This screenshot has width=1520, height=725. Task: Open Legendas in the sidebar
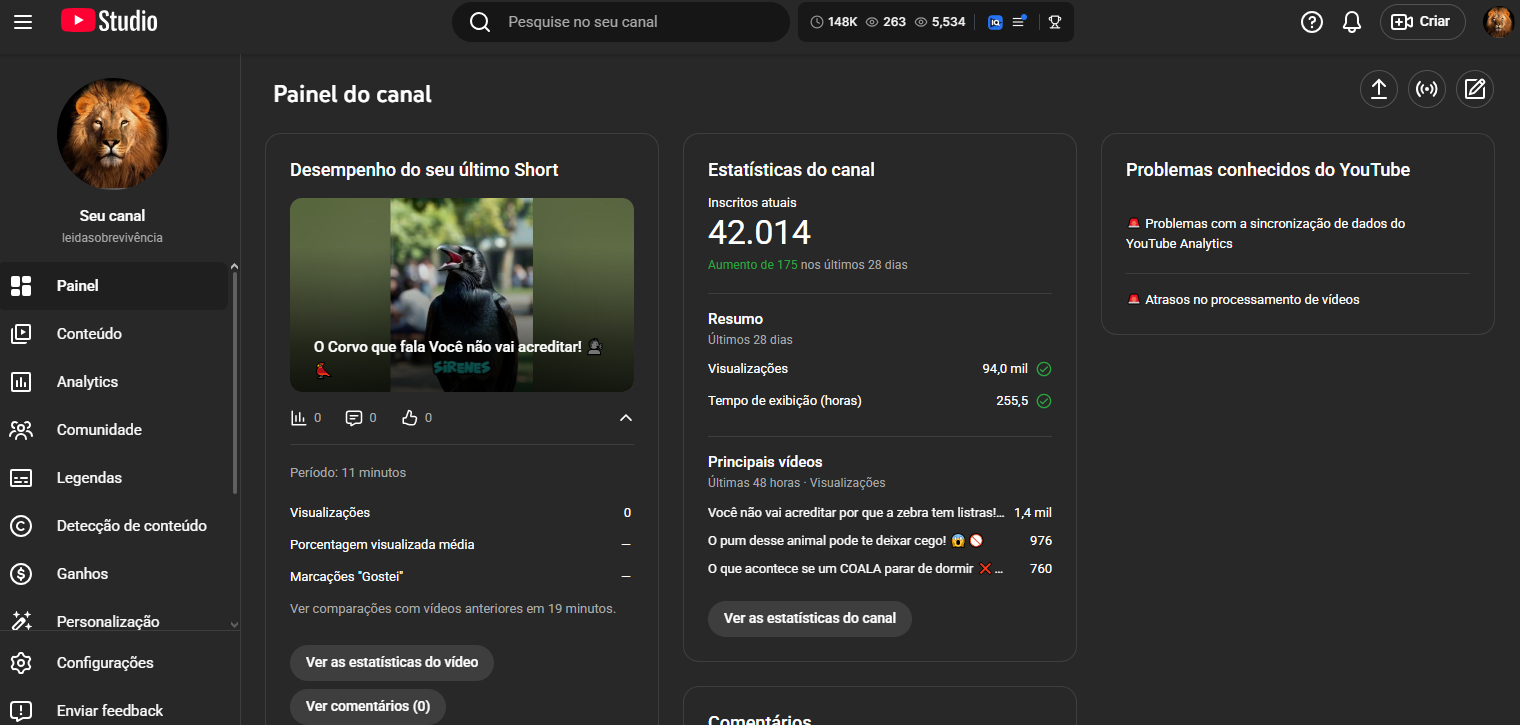[115, 478]
